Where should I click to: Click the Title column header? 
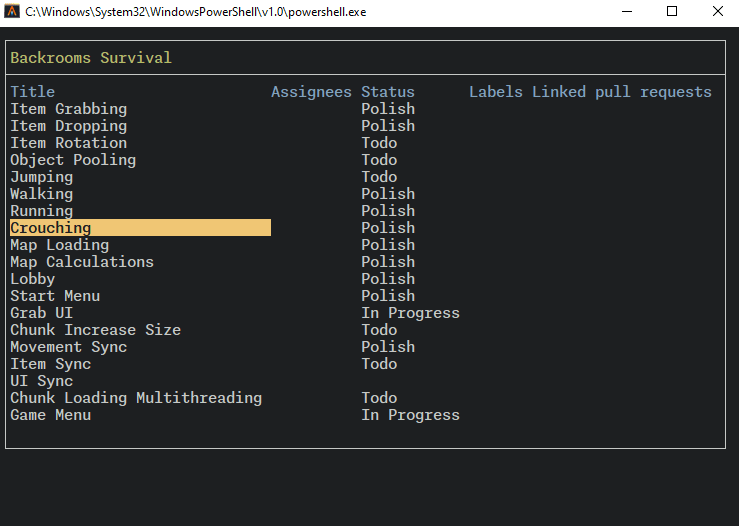point(32,92)
